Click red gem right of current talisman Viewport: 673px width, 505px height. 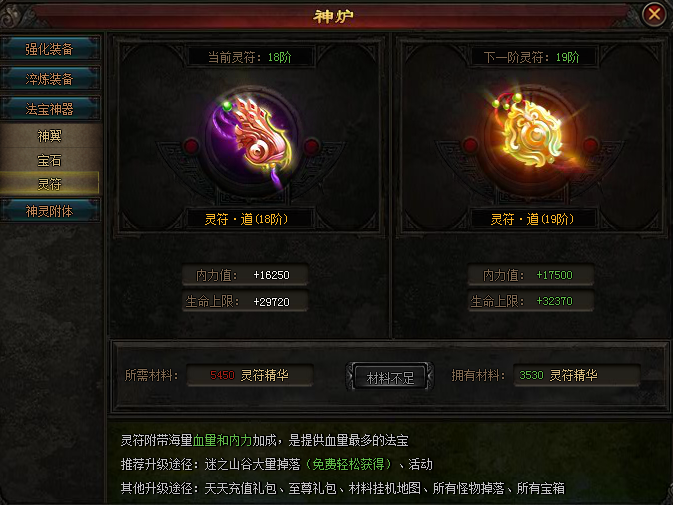311,146
